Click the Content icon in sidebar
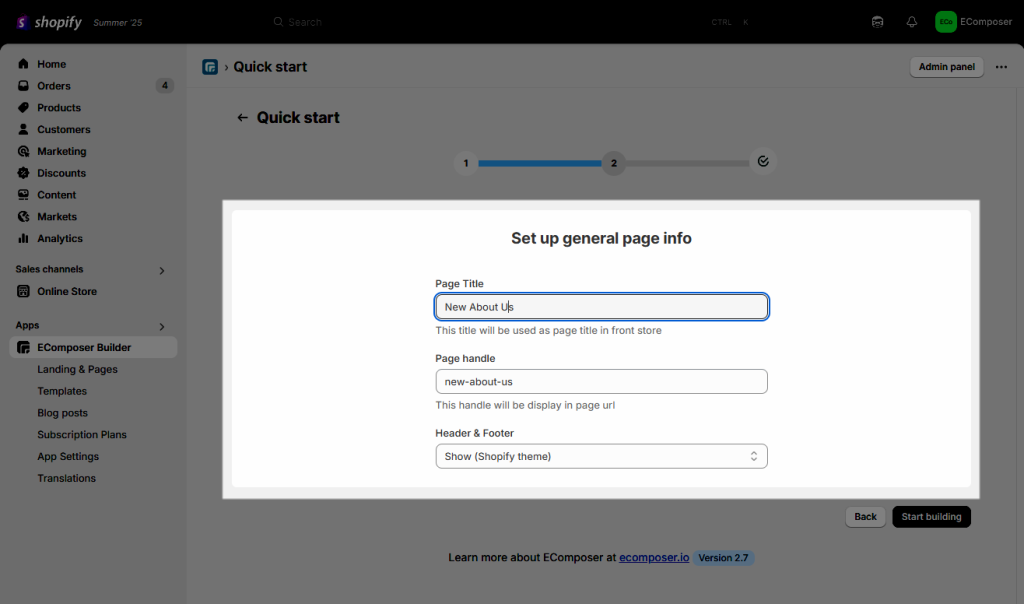1024x604 pixels. tap(24, 195)
